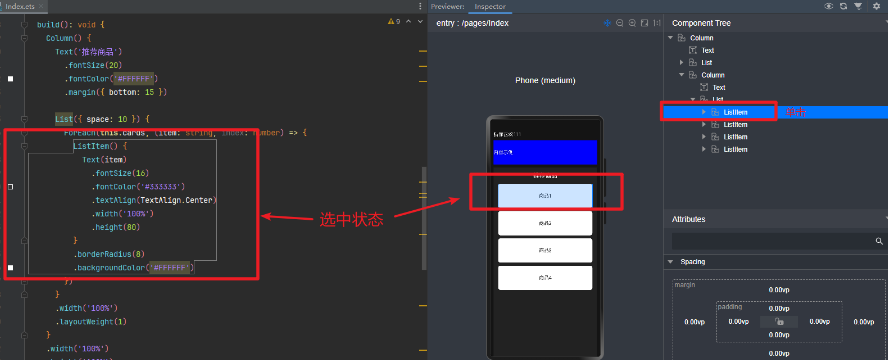888x360 pixels.
Task: Expand the highlighted ListItem node arrow
Action: point(704,112)
